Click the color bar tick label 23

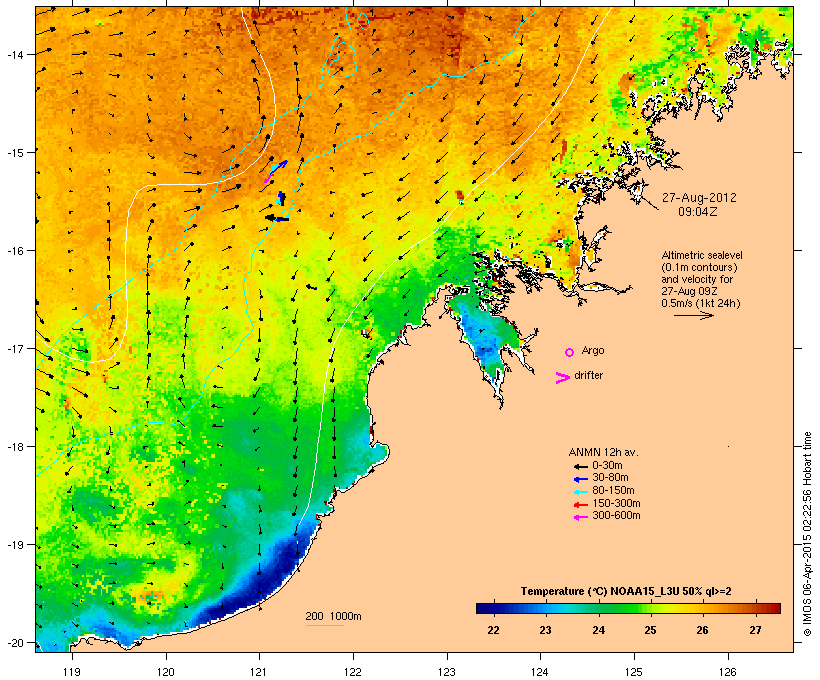[545, 630]
